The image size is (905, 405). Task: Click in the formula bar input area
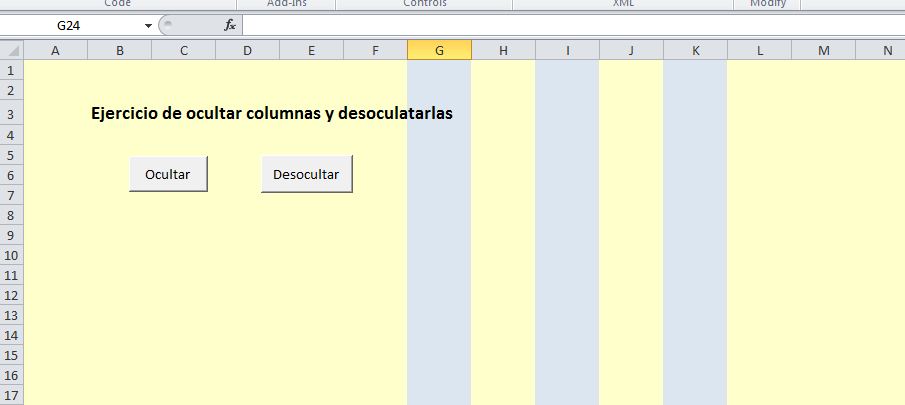pyautogui.click(x=570, y=25)
